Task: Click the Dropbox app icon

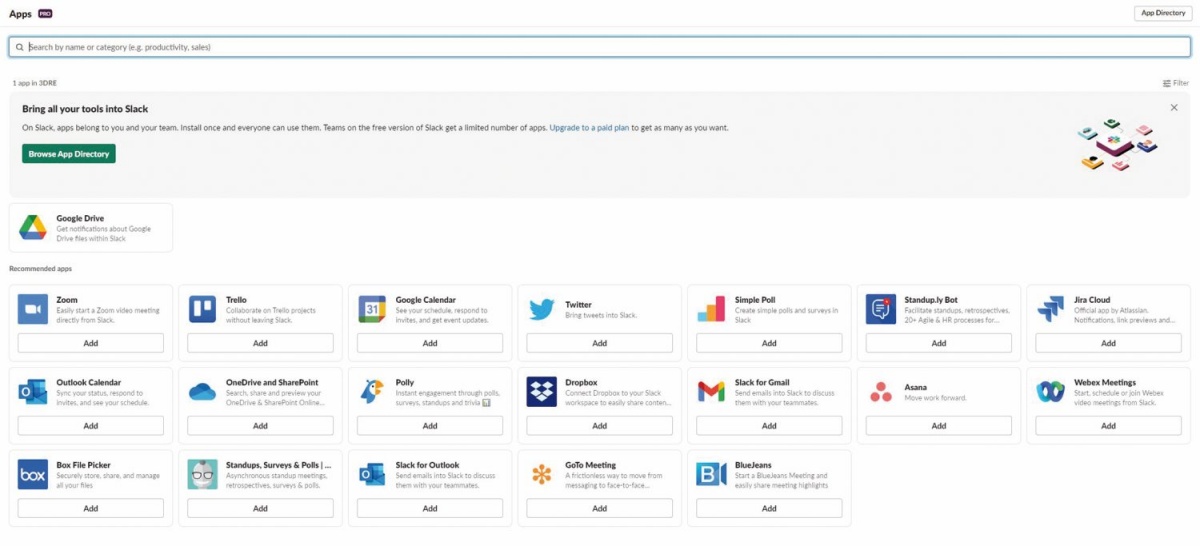Action: click(x=542, y=392)
